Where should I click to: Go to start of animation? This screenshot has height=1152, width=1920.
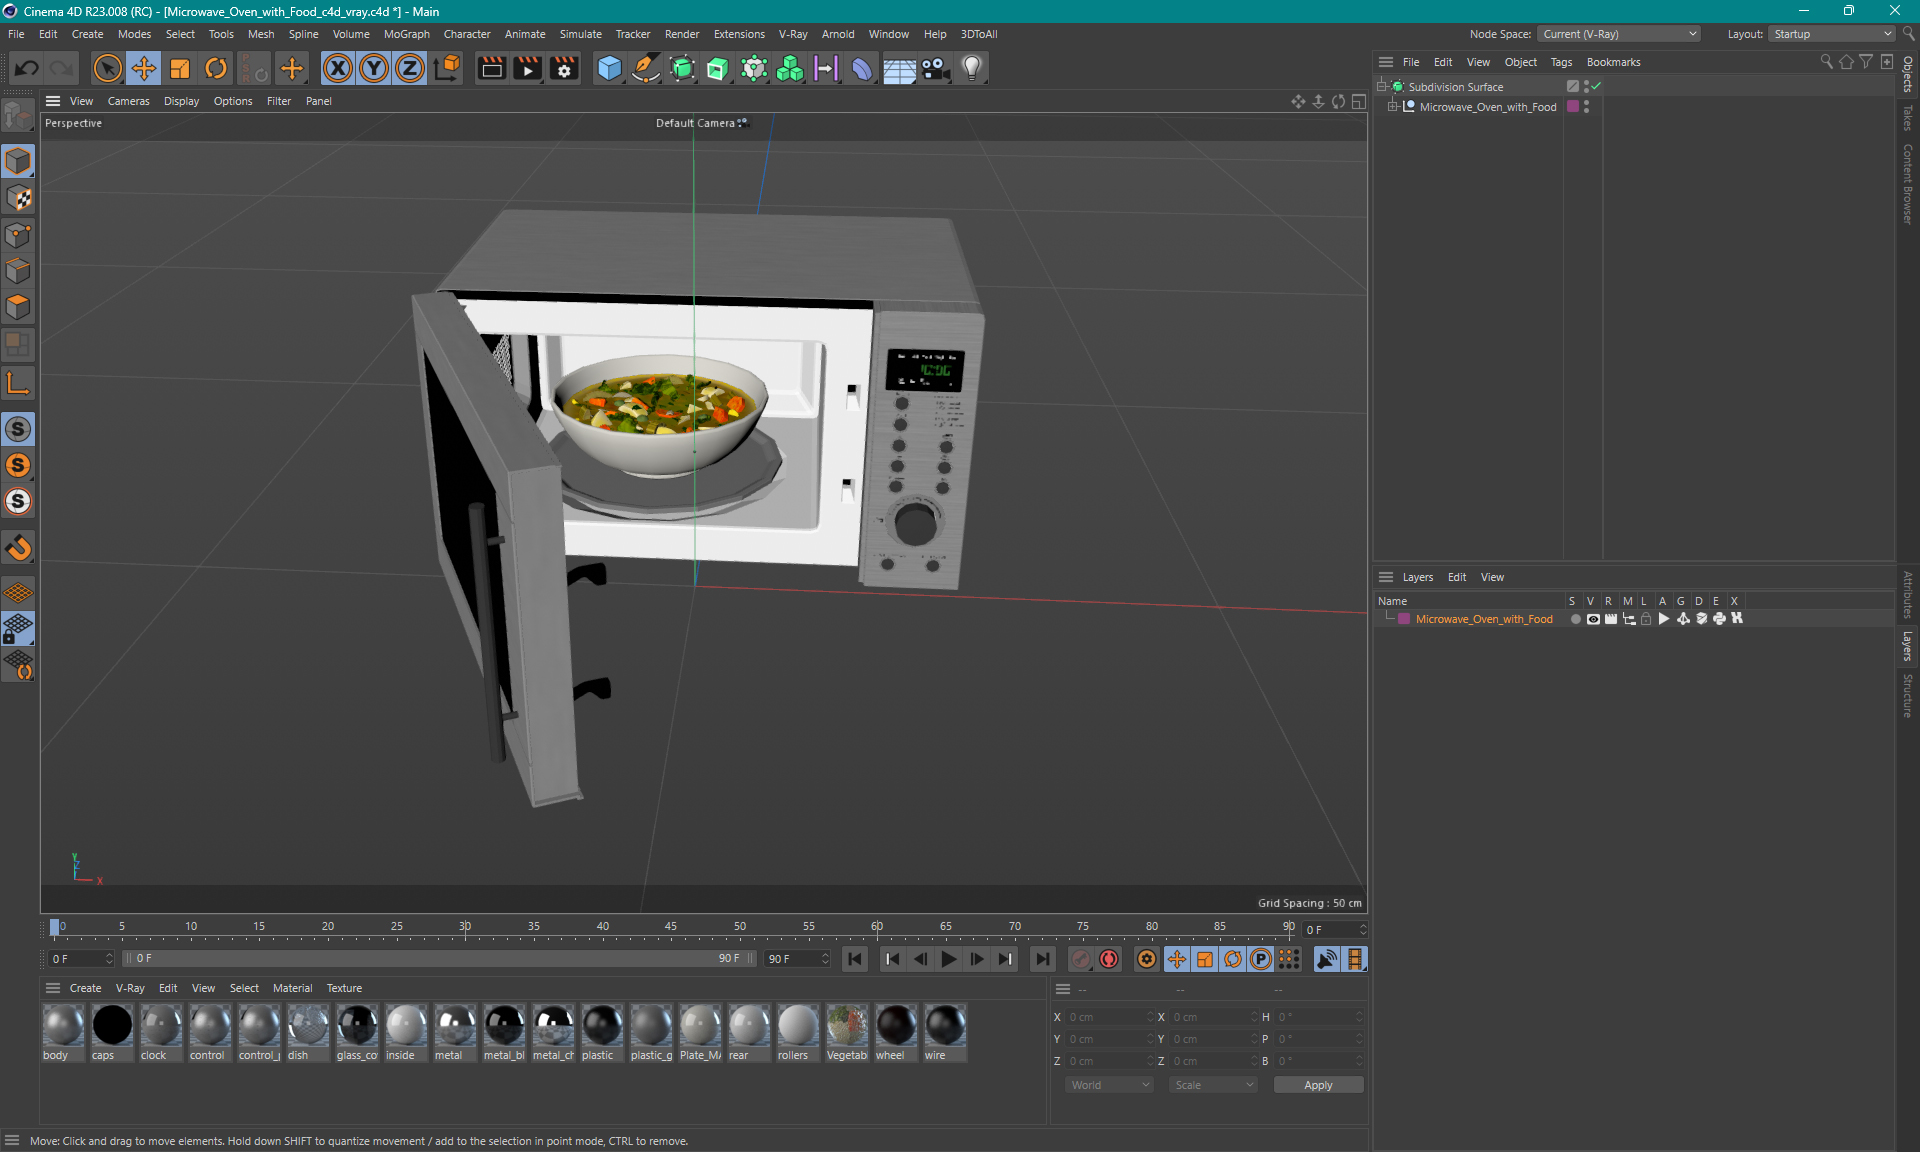tap(855, 959)
